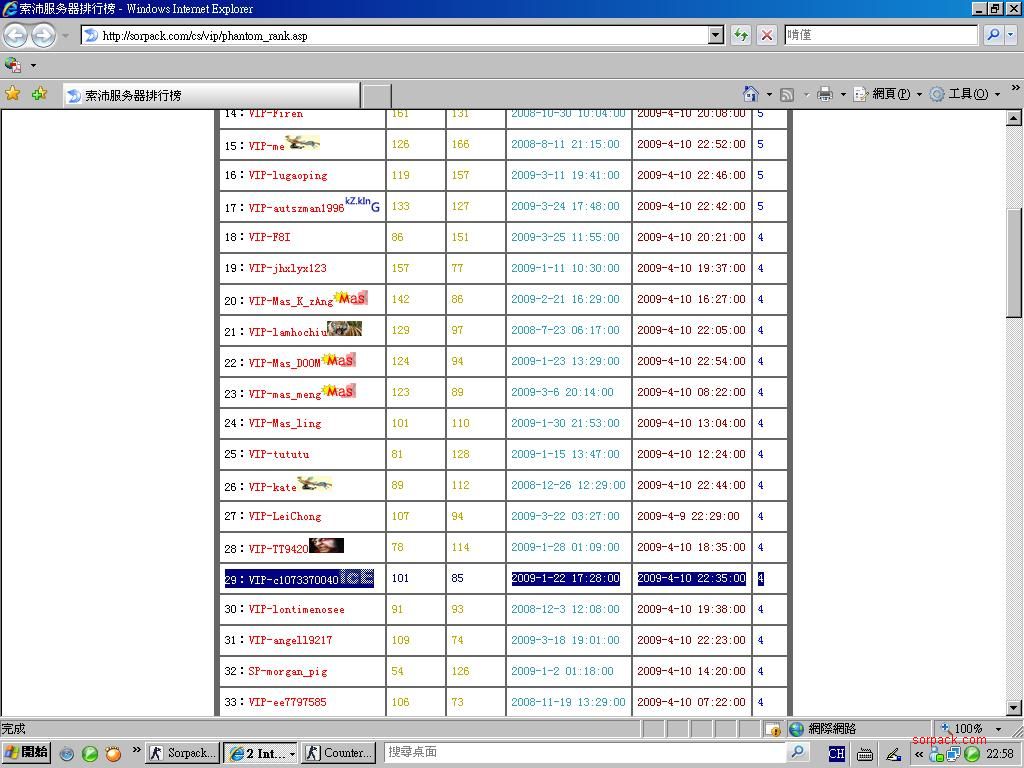Image resolution: width=1024 pixels, height=768 pixels.
Task: Open the Page (網頁) dropdown menu
Action: tap(888, 94)
